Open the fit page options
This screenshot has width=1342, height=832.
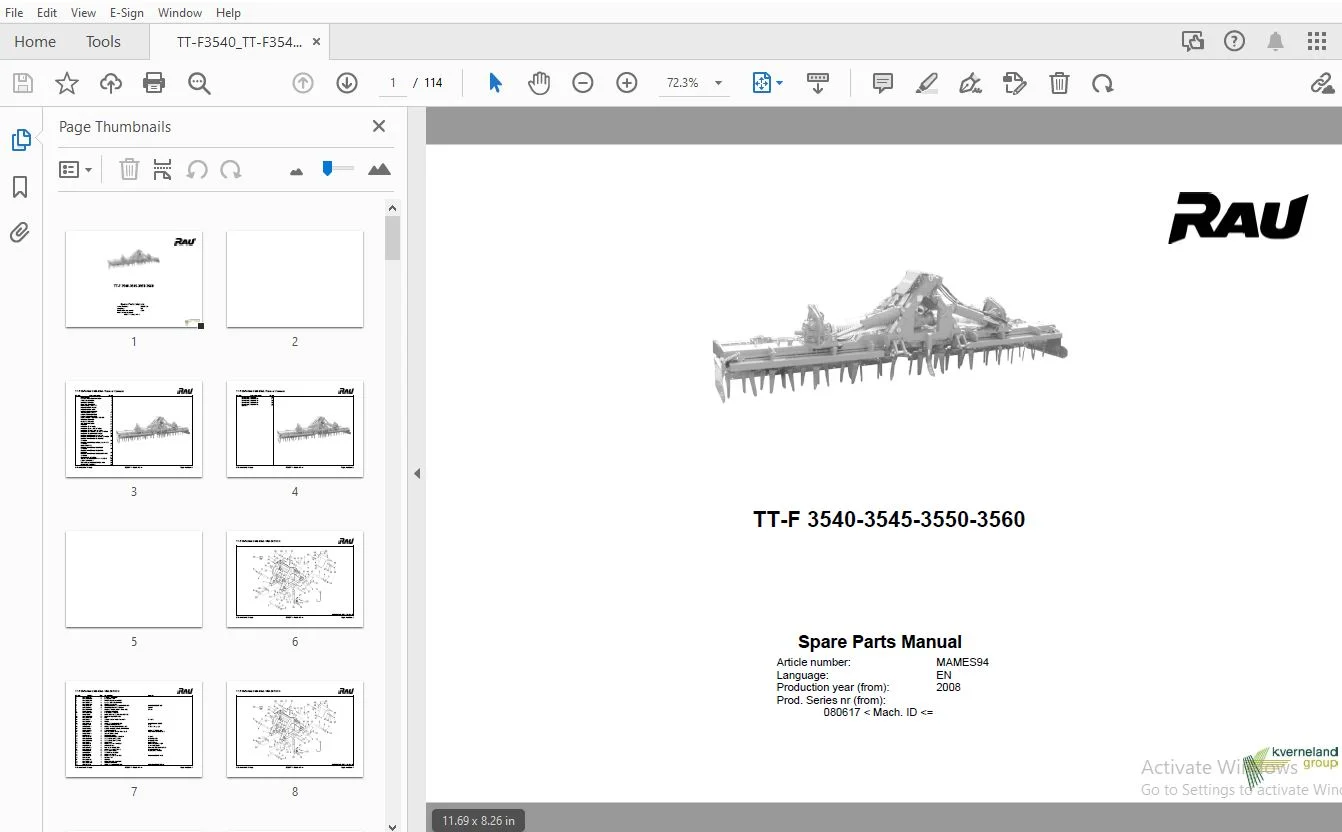(x=767, y=83)
